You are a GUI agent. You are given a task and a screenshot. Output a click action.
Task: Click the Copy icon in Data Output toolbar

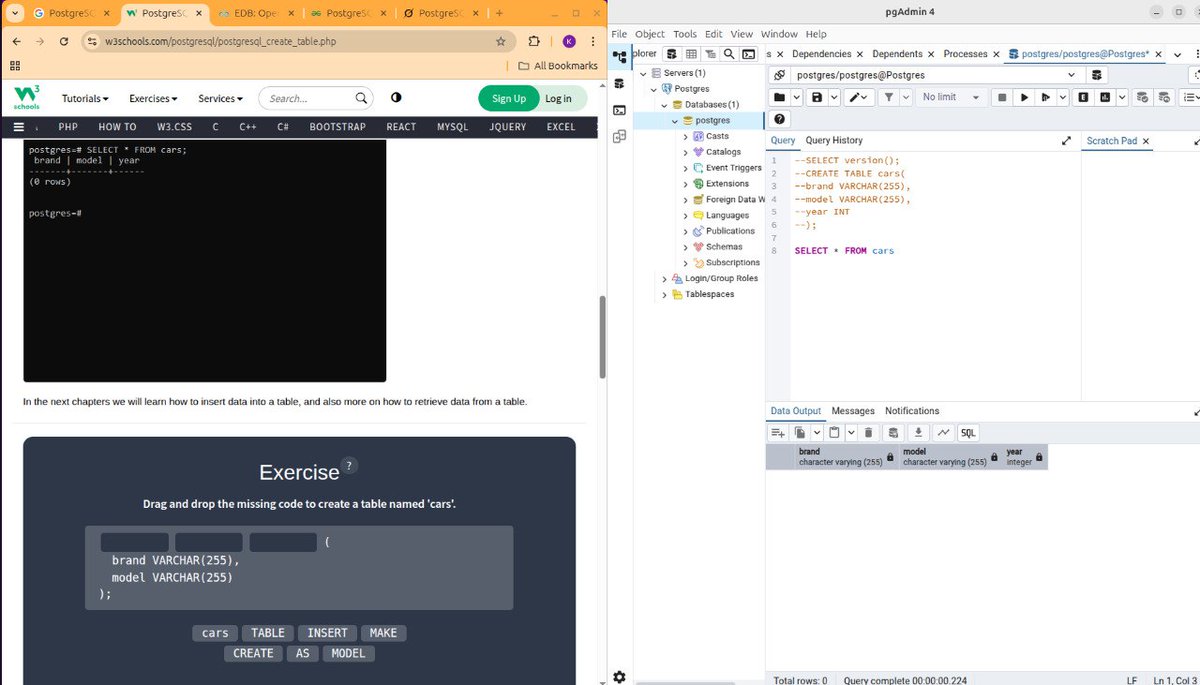point(801,433)
